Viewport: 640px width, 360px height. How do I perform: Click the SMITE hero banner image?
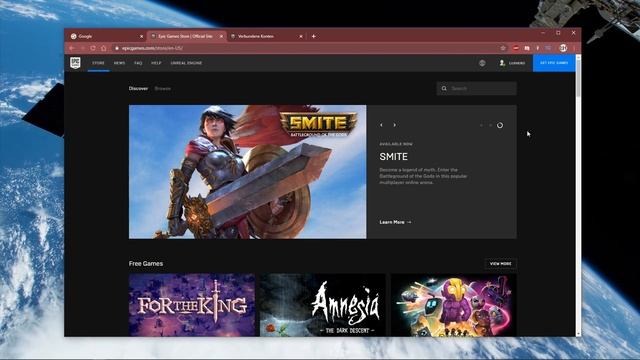247,172
